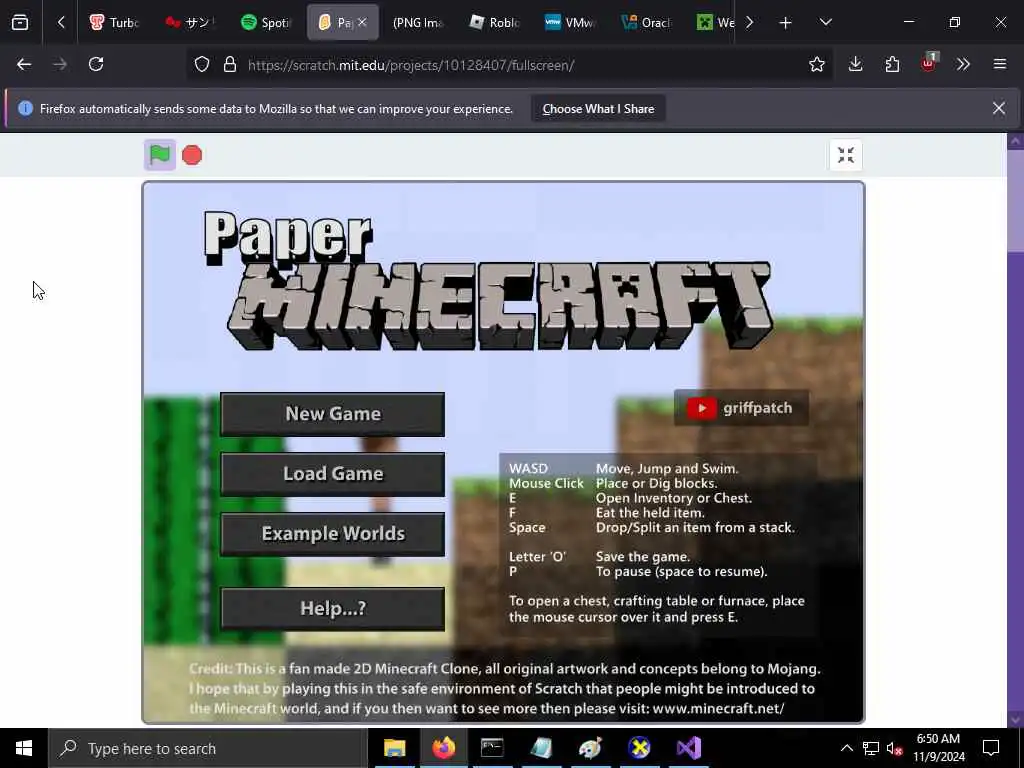Open the griffpatch YouTube link
Image resolution: width=1024 pixels, height=768 pixels.
[x=741, y=408]
